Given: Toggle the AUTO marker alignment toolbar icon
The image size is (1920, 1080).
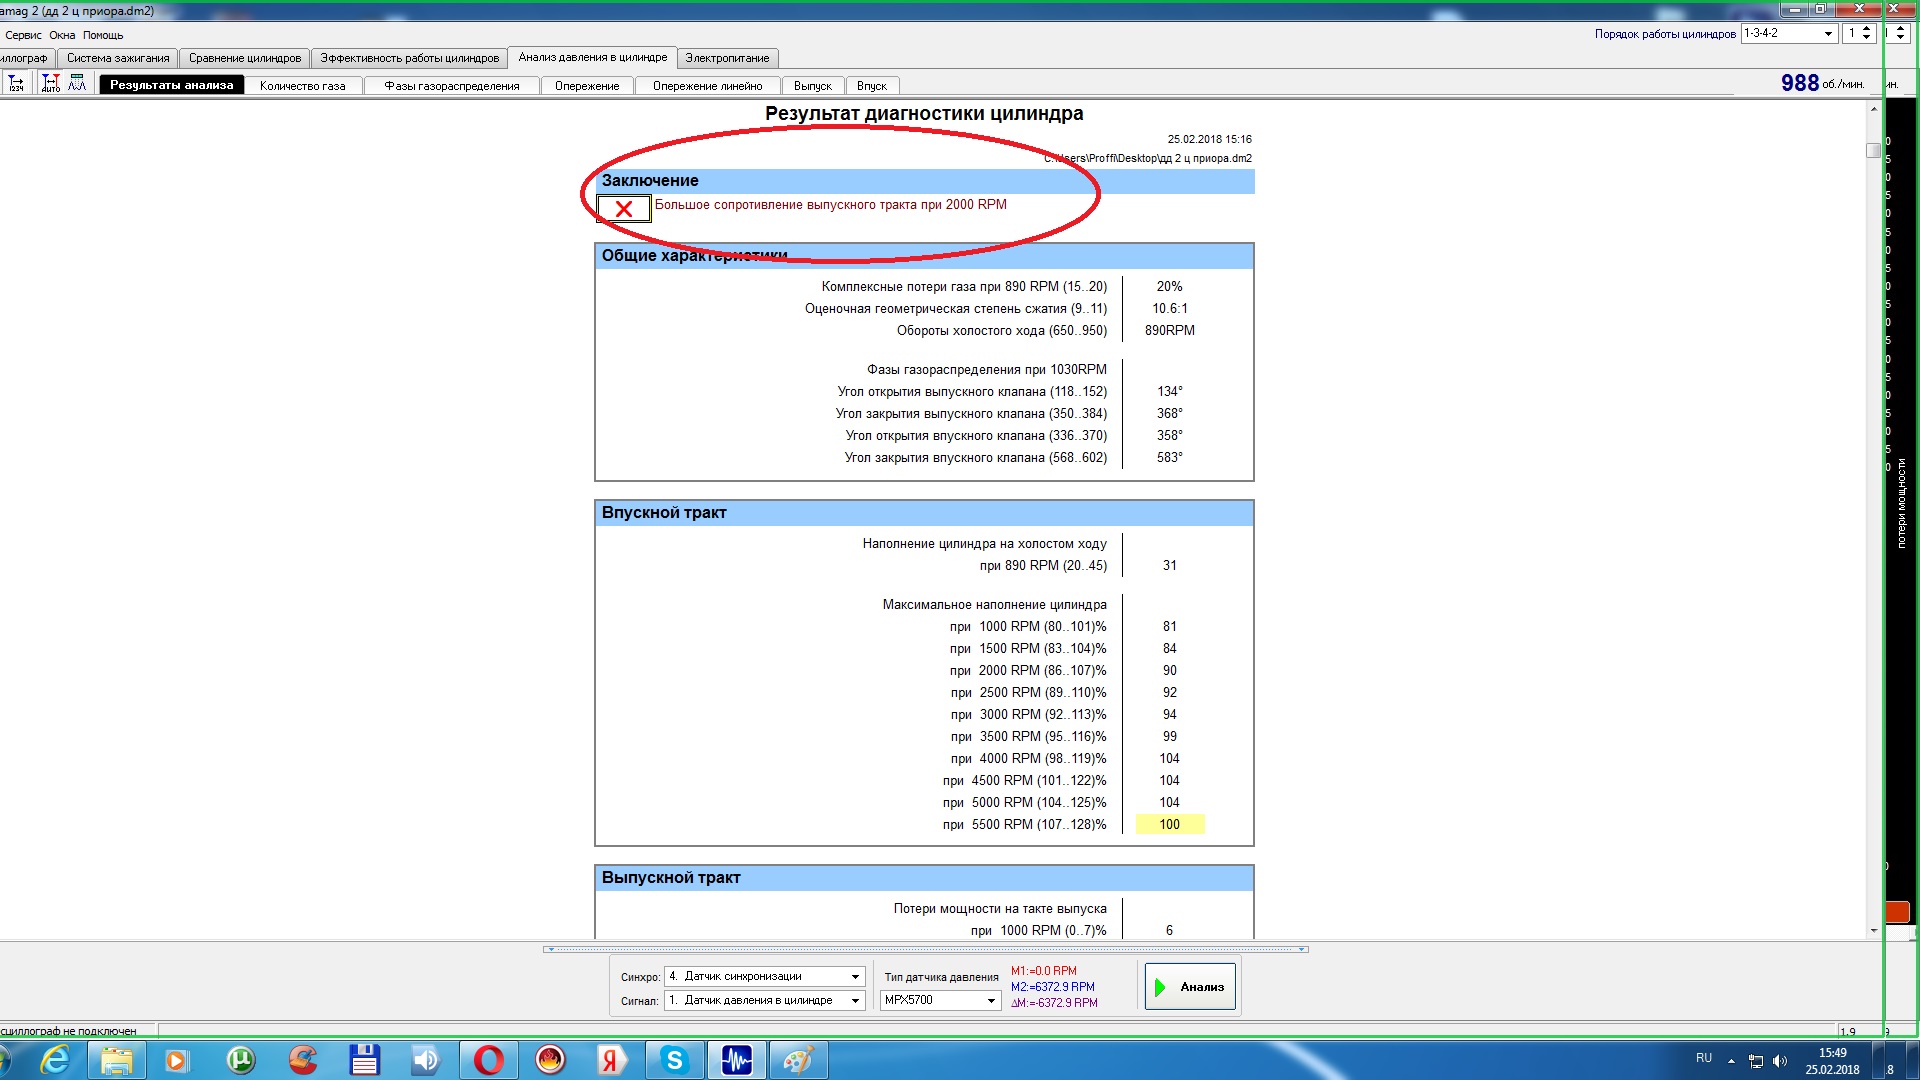Looking at the screenshot, I should pyautogui.click(x=51, y=84).
